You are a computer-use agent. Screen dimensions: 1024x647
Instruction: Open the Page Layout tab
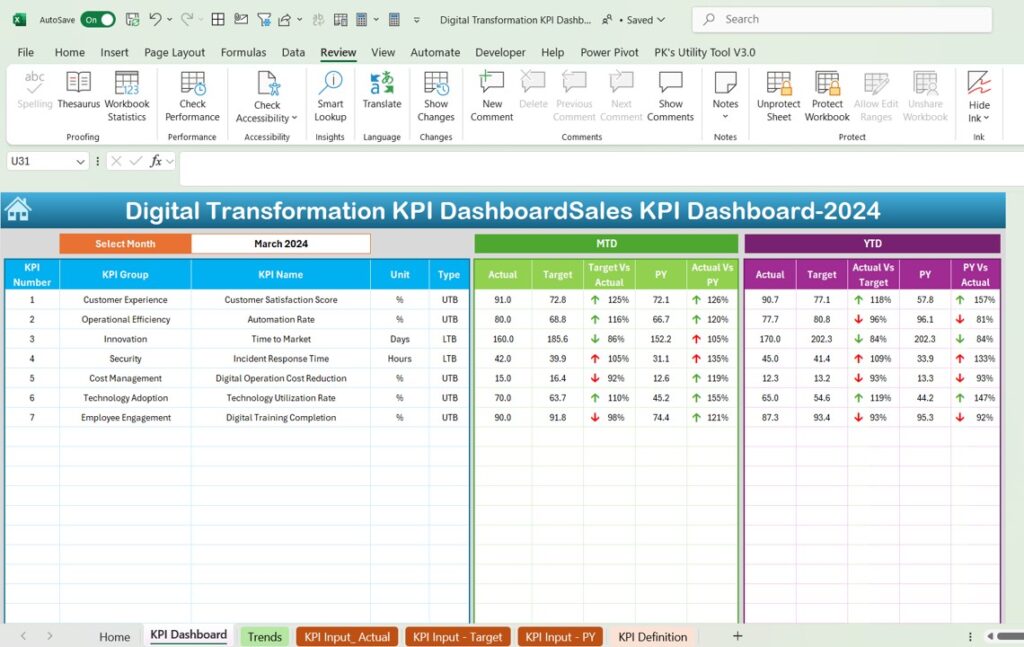click(x=174, y=52)
